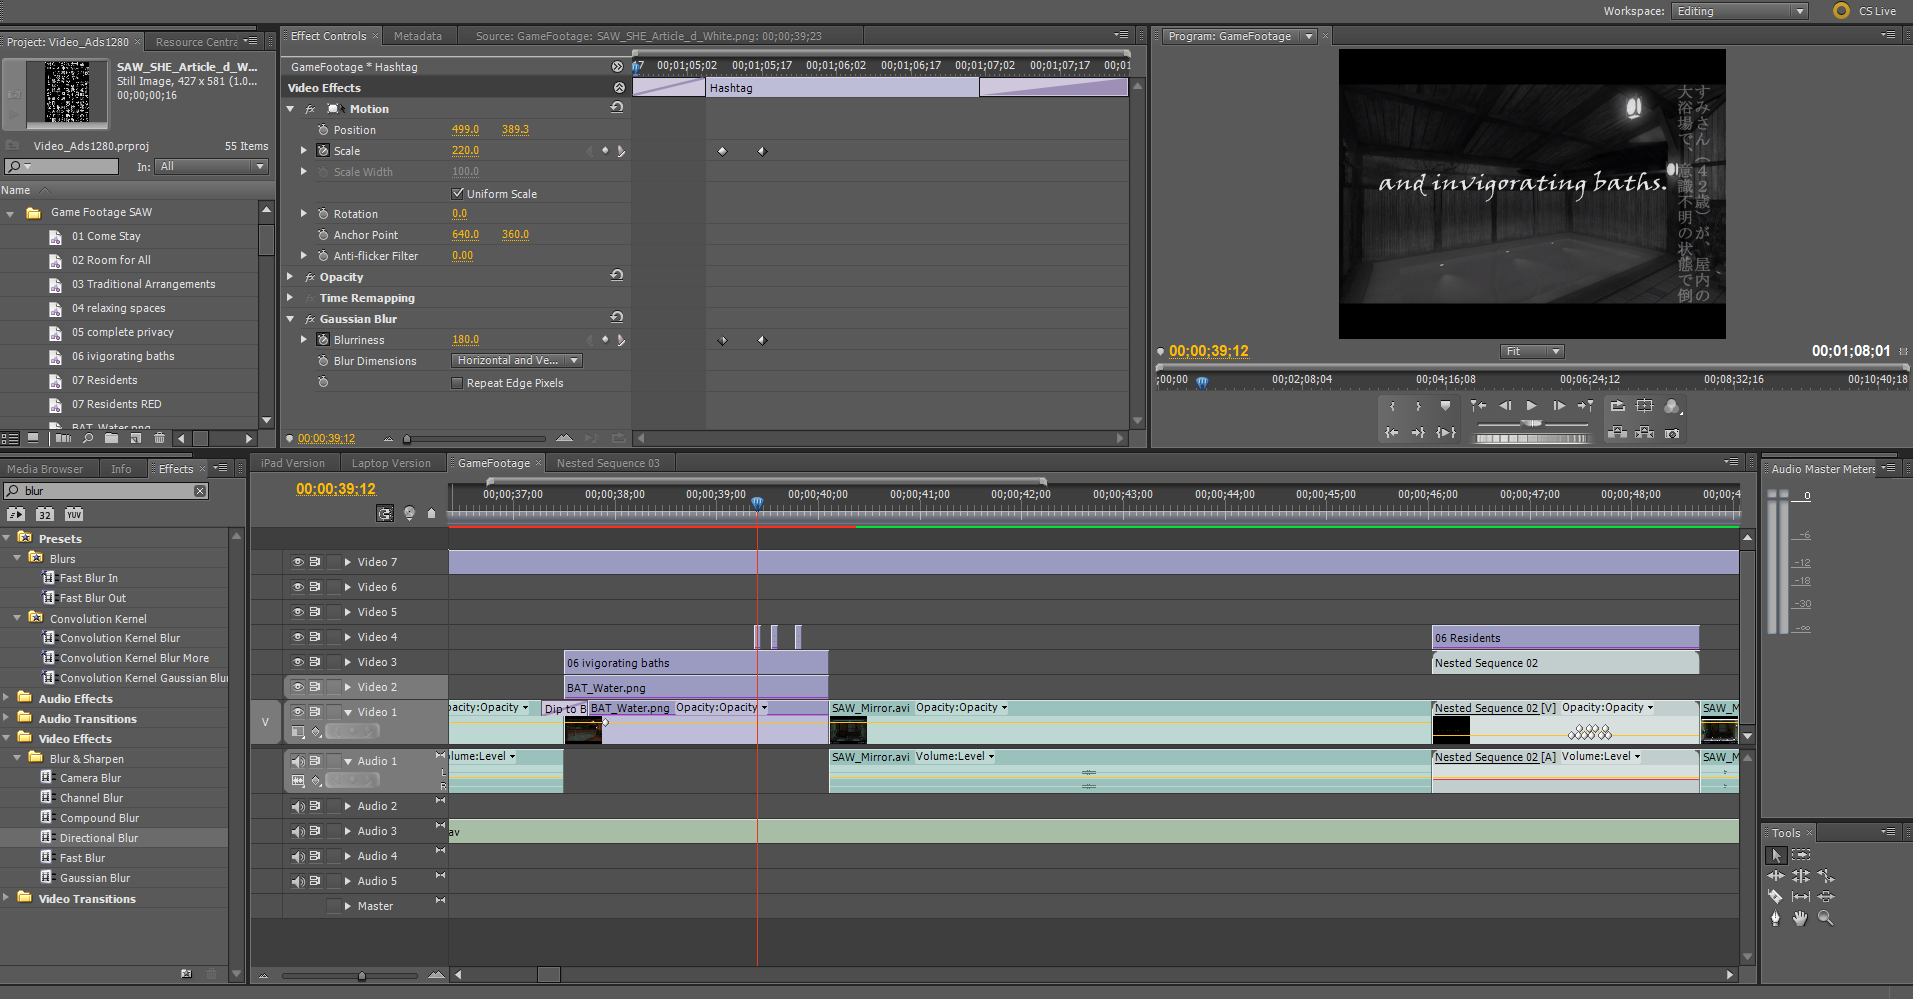The width and height of the screenshot is (1913, 999).
Task: Switch to the Metadata tab
Action: click(418, 36)
